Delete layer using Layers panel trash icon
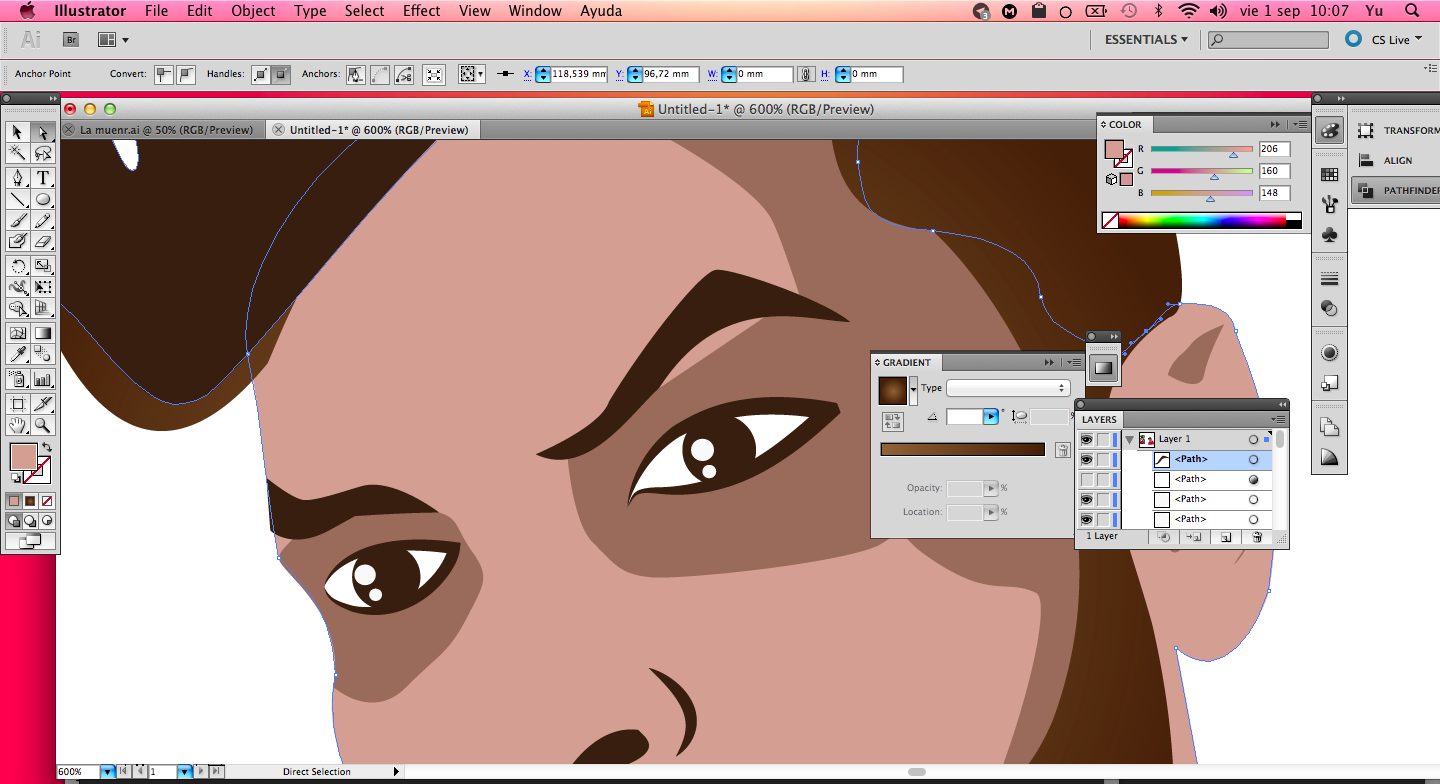This screenshot has width=1440, height=784. (x=1257, y=537)
